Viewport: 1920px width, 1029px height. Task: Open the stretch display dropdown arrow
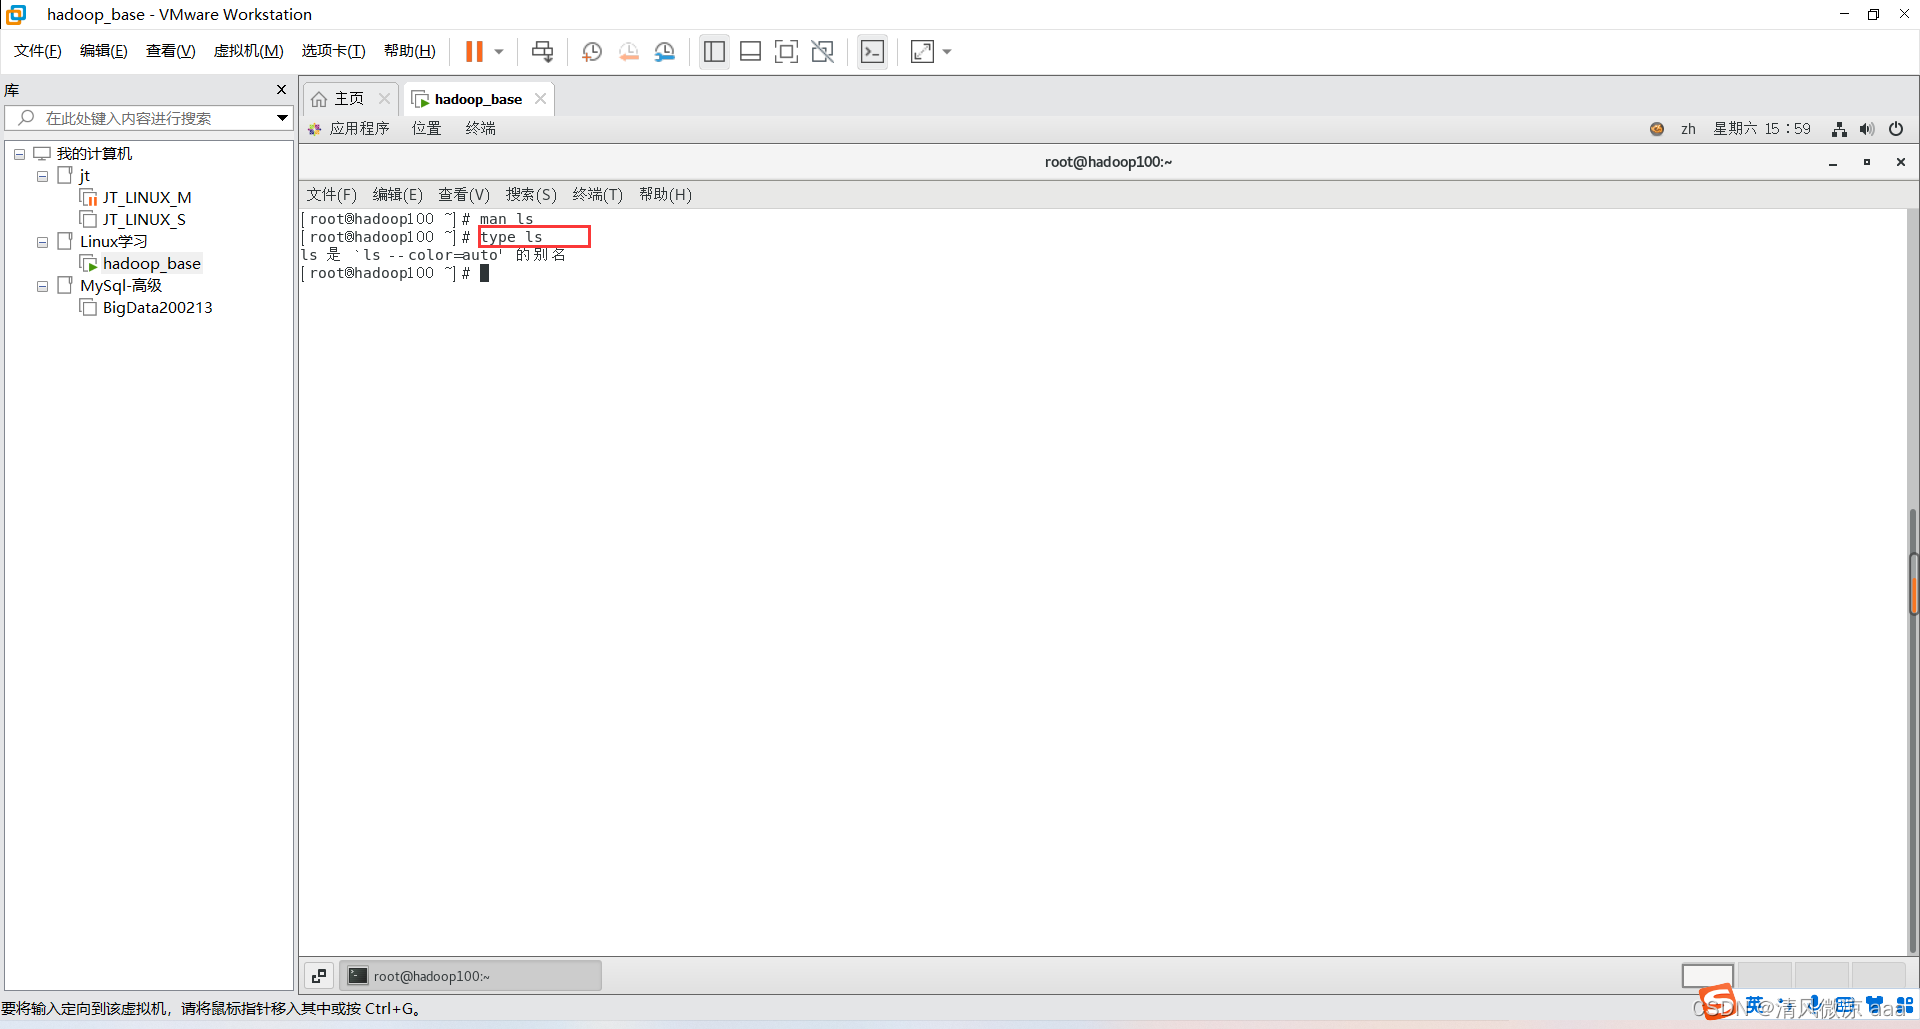947,51
